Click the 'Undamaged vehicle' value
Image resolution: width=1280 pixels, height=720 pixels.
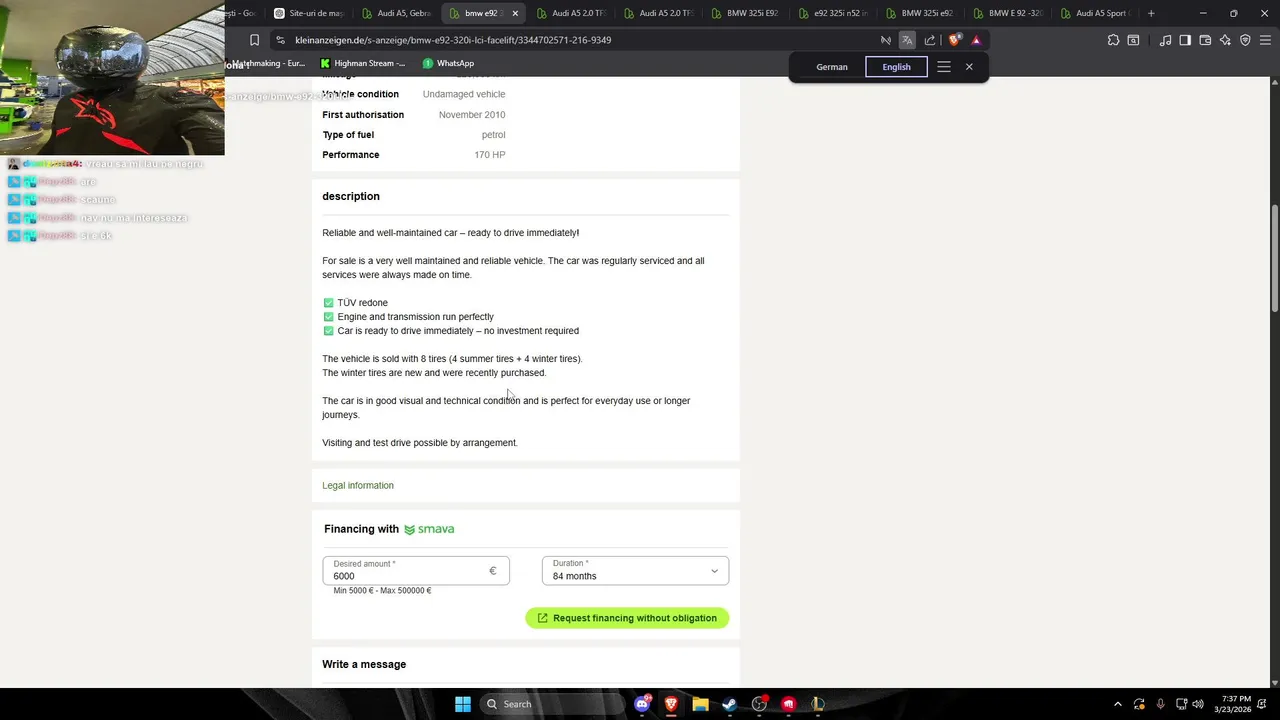pyautogui.click(x=464, y=94)
